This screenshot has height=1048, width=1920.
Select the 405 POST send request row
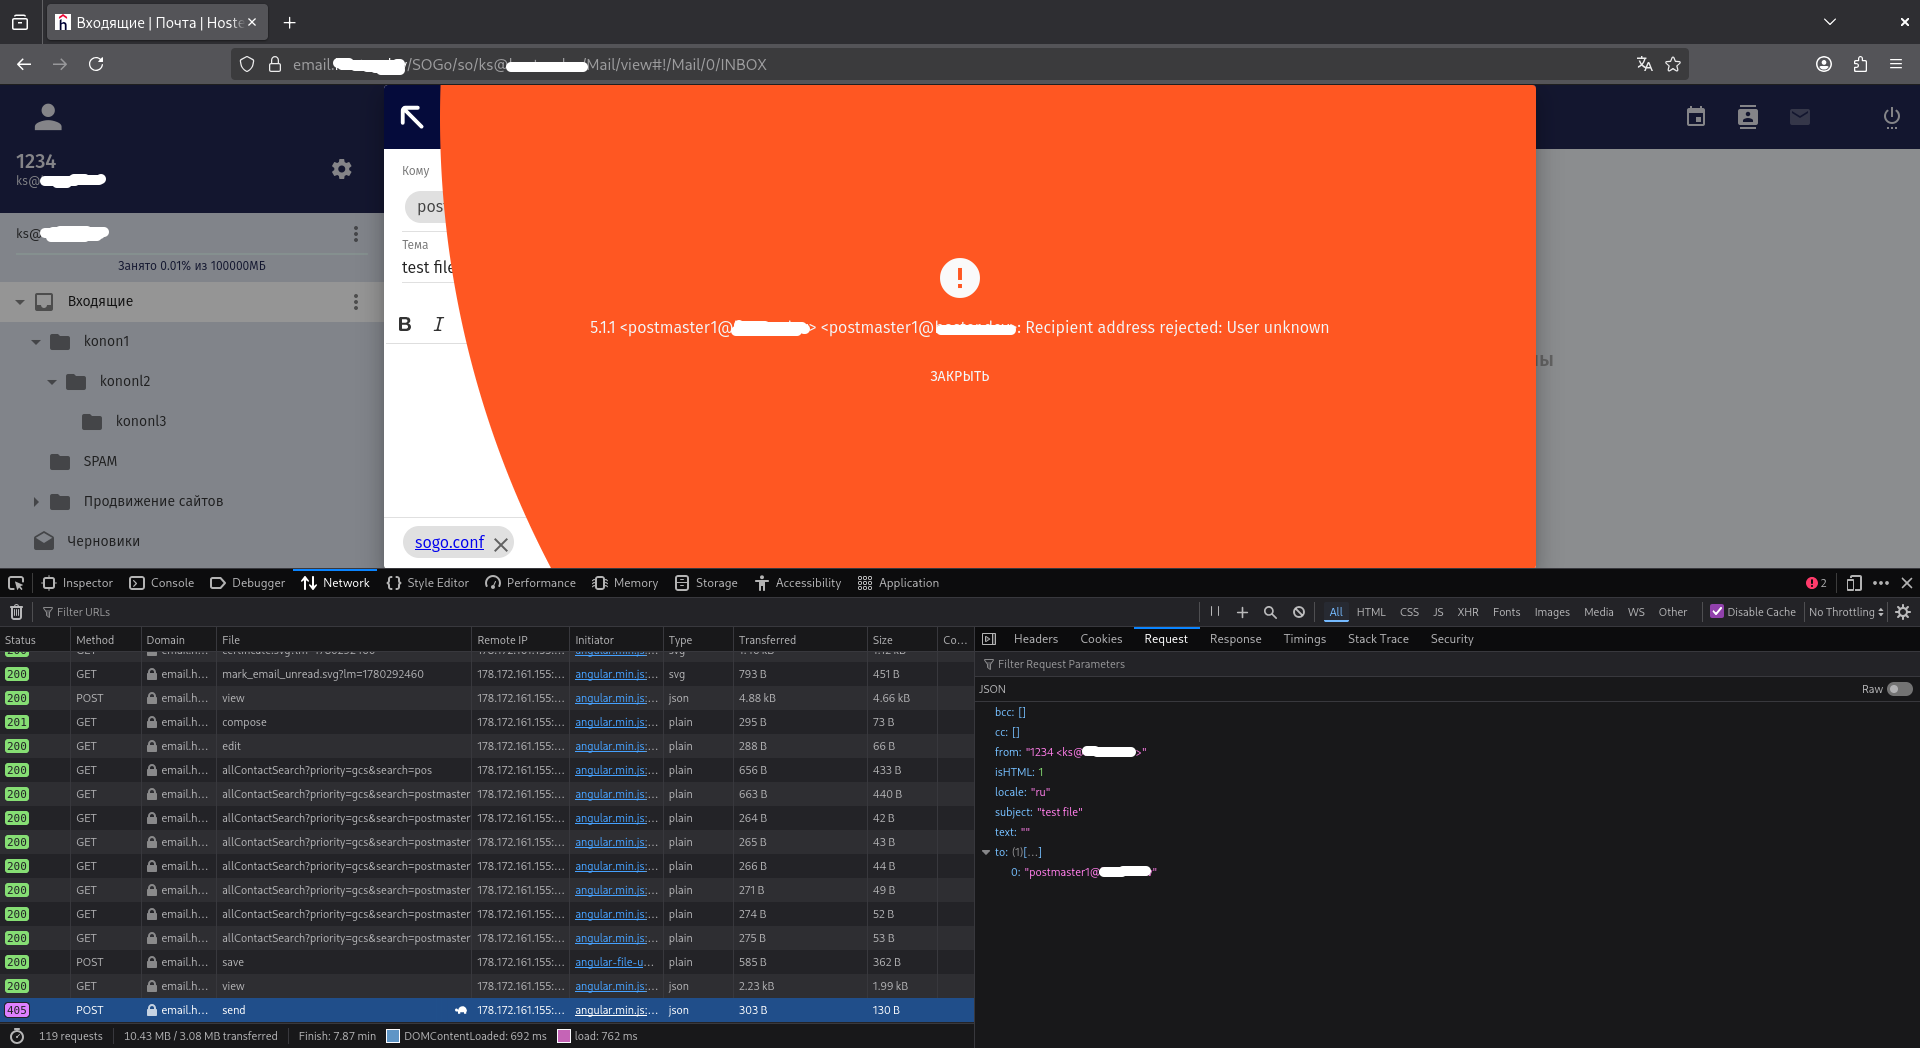(487, 1010)
